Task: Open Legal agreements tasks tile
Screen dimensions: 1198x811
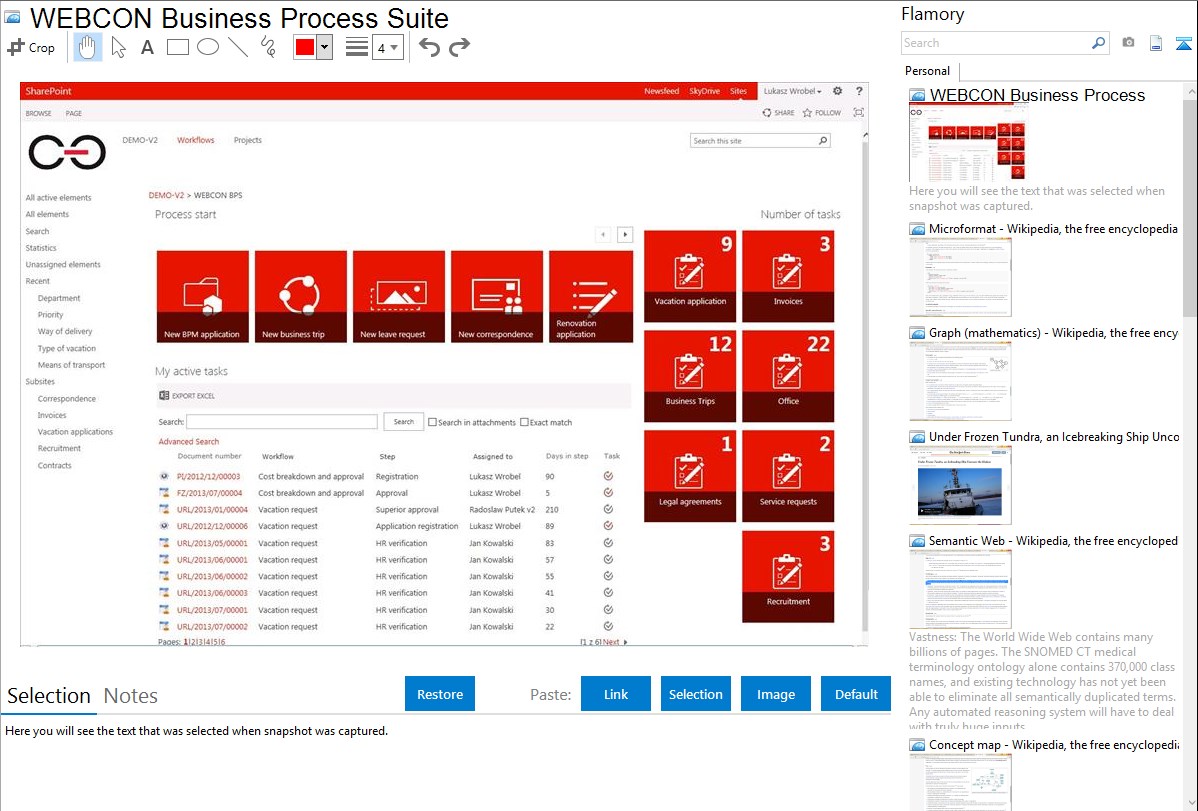Action: tap(690, 476)
